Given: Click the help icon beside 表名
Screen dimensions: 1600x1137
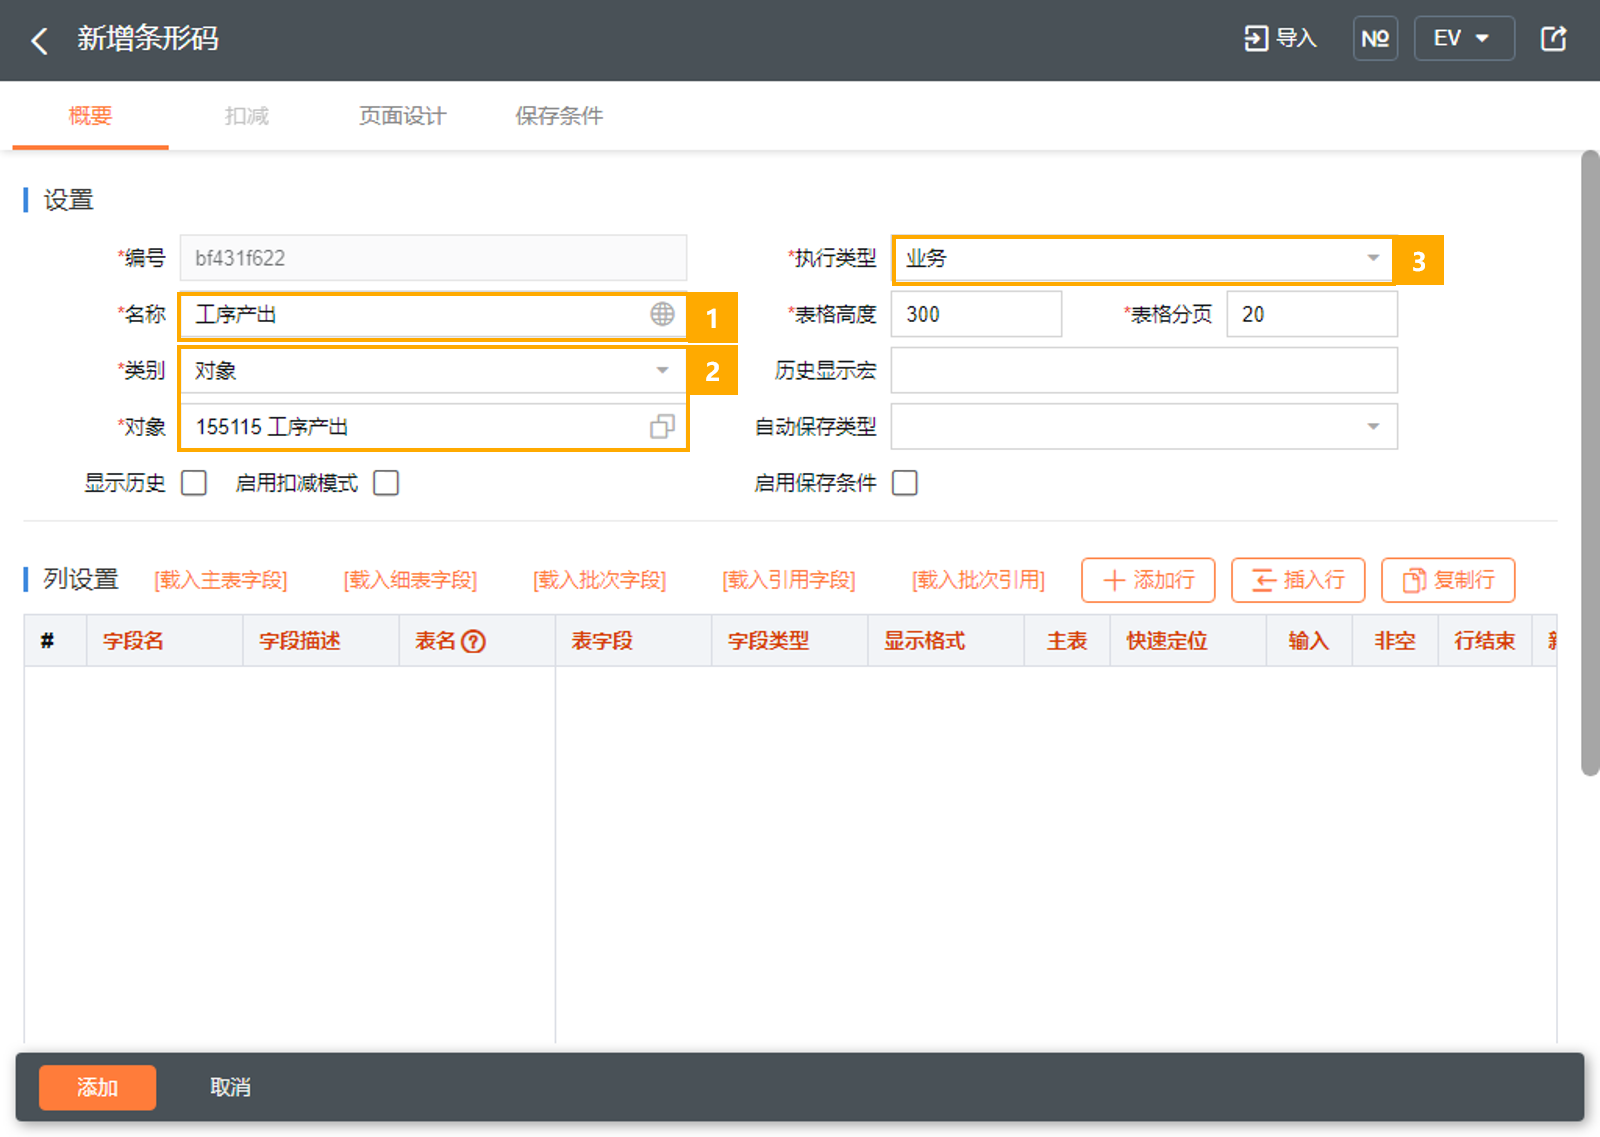Looking at the screenshot, I should (x=473, y=642).
